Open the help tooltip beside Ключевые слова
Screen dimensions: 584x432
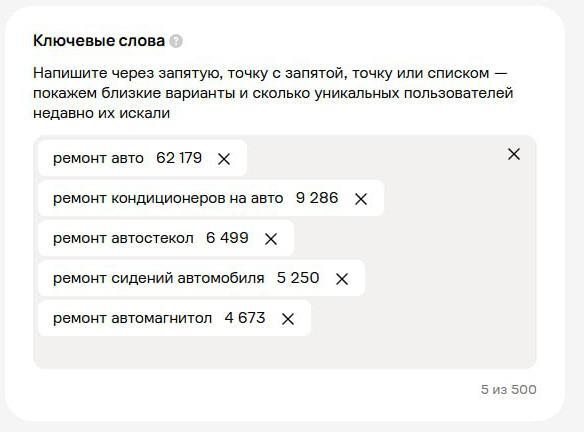176,41
